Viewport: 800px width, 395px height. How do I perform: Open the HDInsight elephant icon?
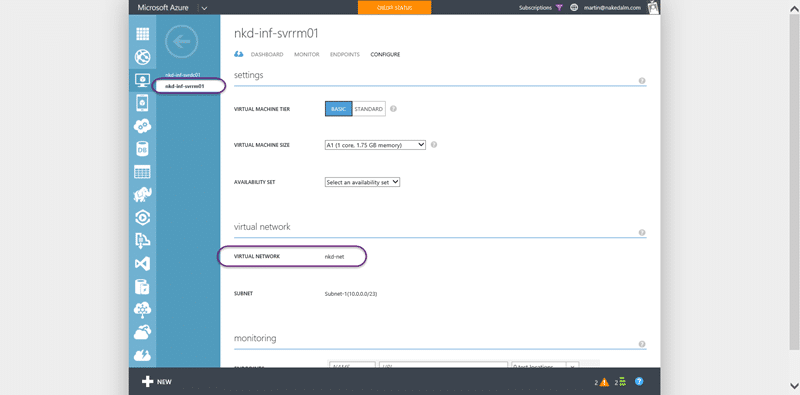click(x=142, y=194)
